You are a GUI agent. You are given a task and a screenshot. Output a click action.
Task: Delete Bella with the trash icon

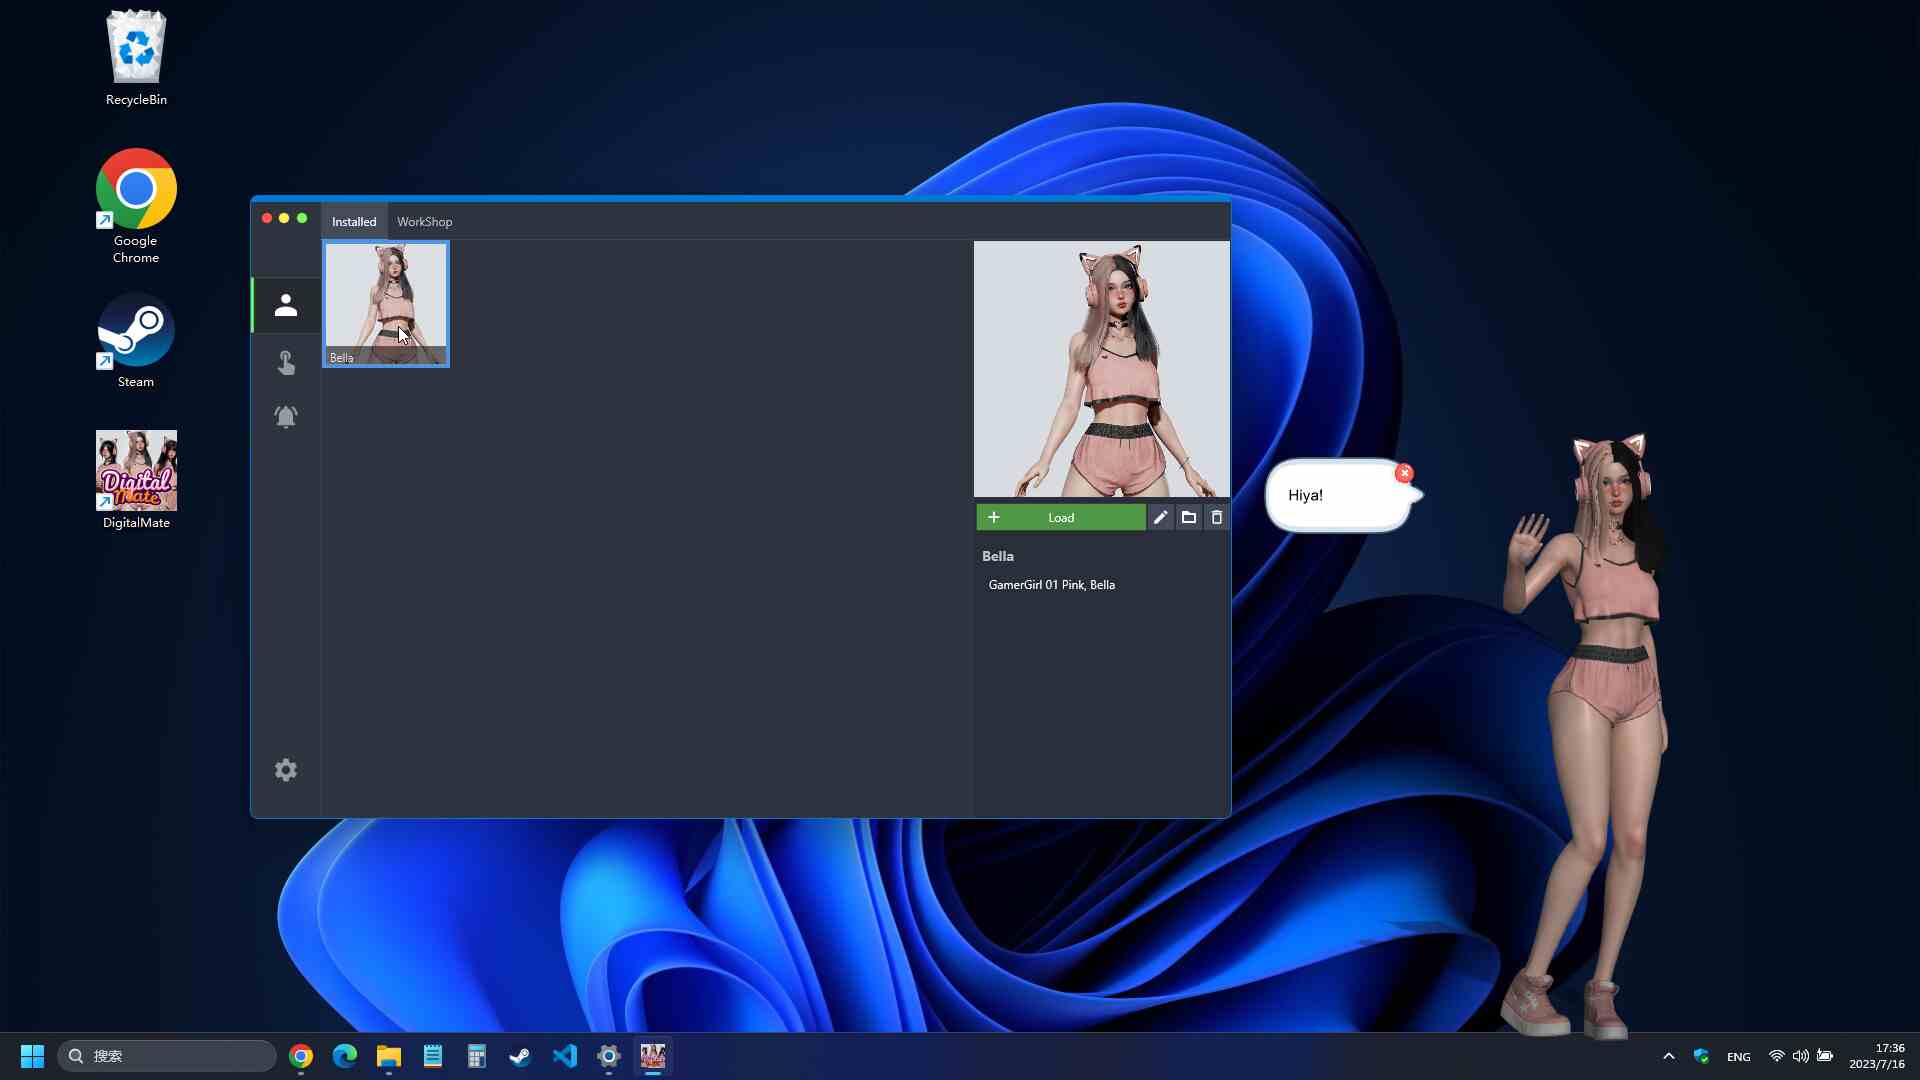click(1216, 517)
